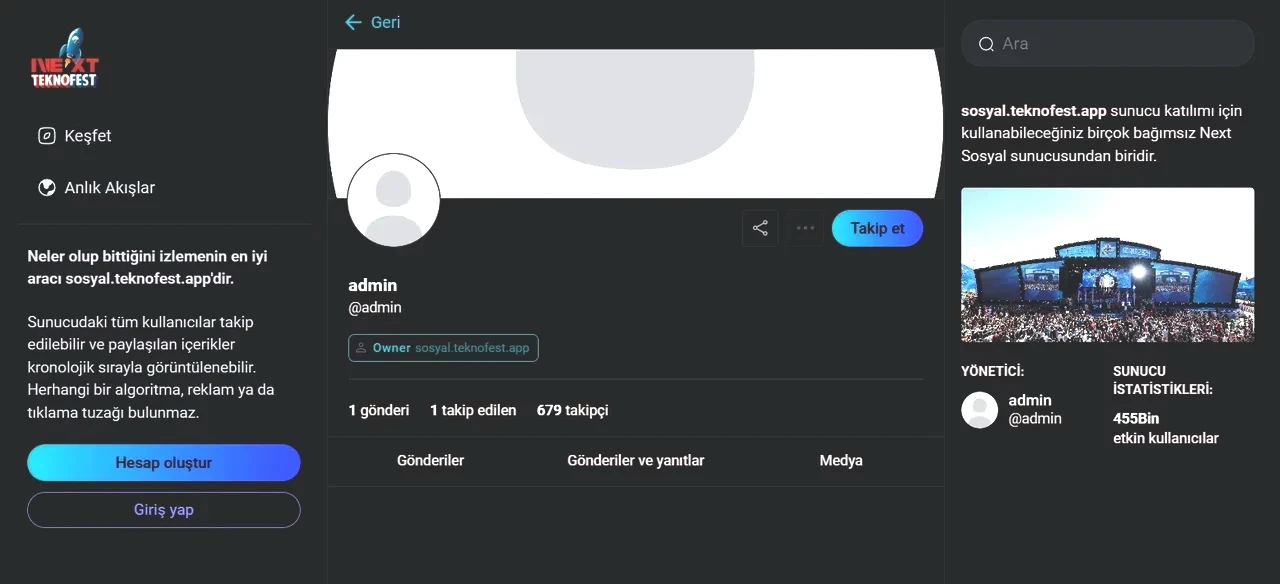This screenshot has height=584, width=1280.
Task: Switch to the Gönderiler tab
Action: pos(431,461)
